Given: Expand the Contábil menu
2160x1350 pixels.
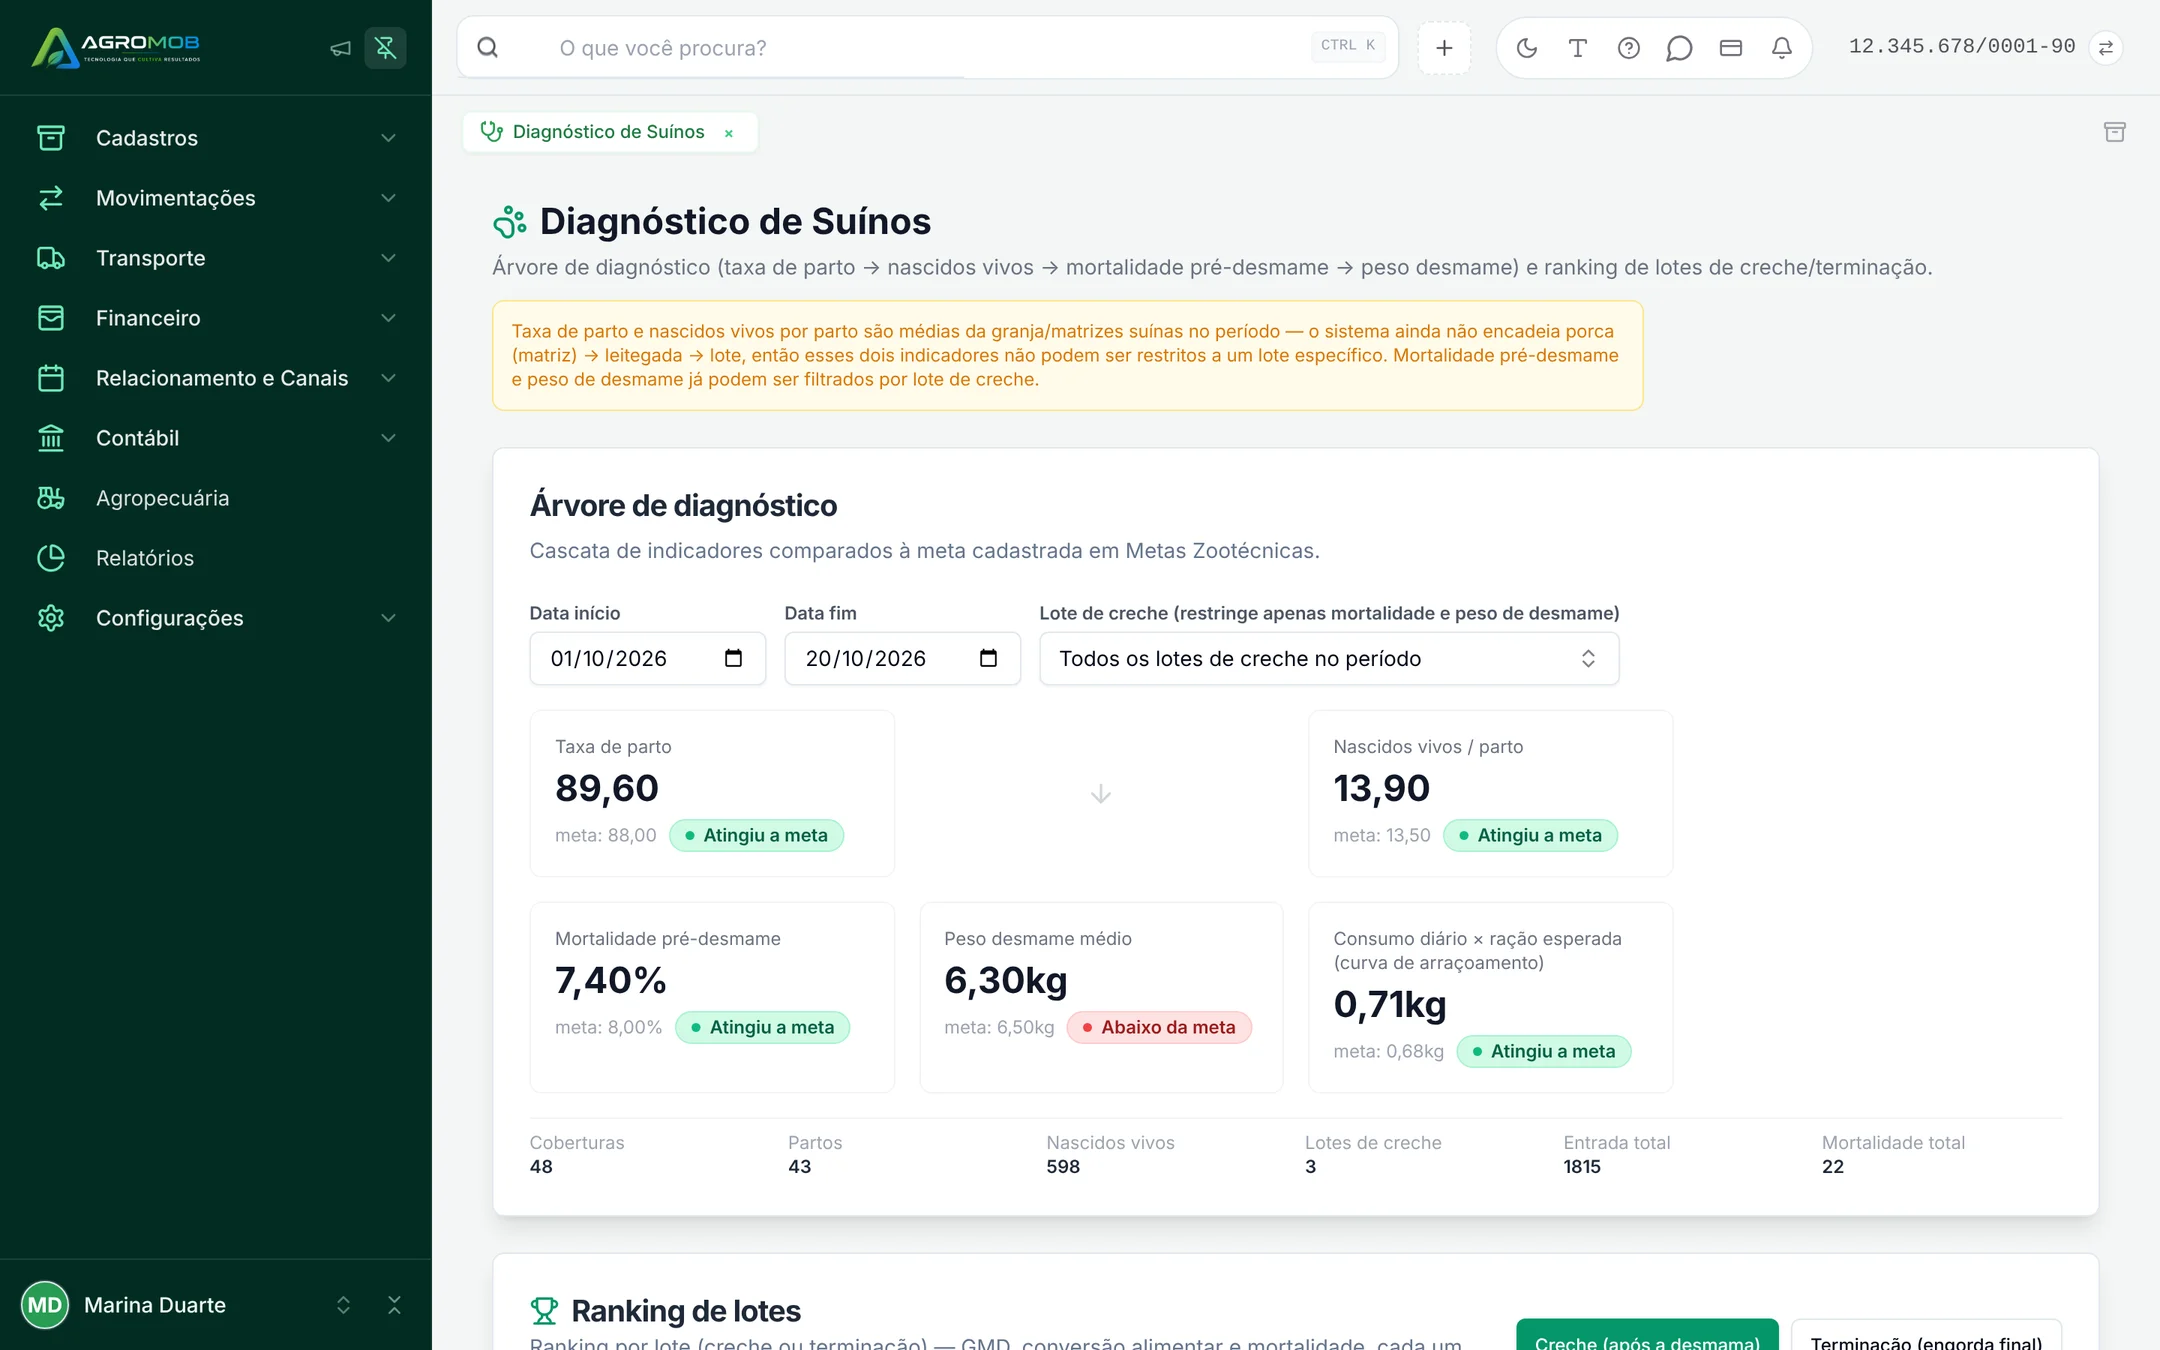Looking at the screenshot, I should [216, 438].
